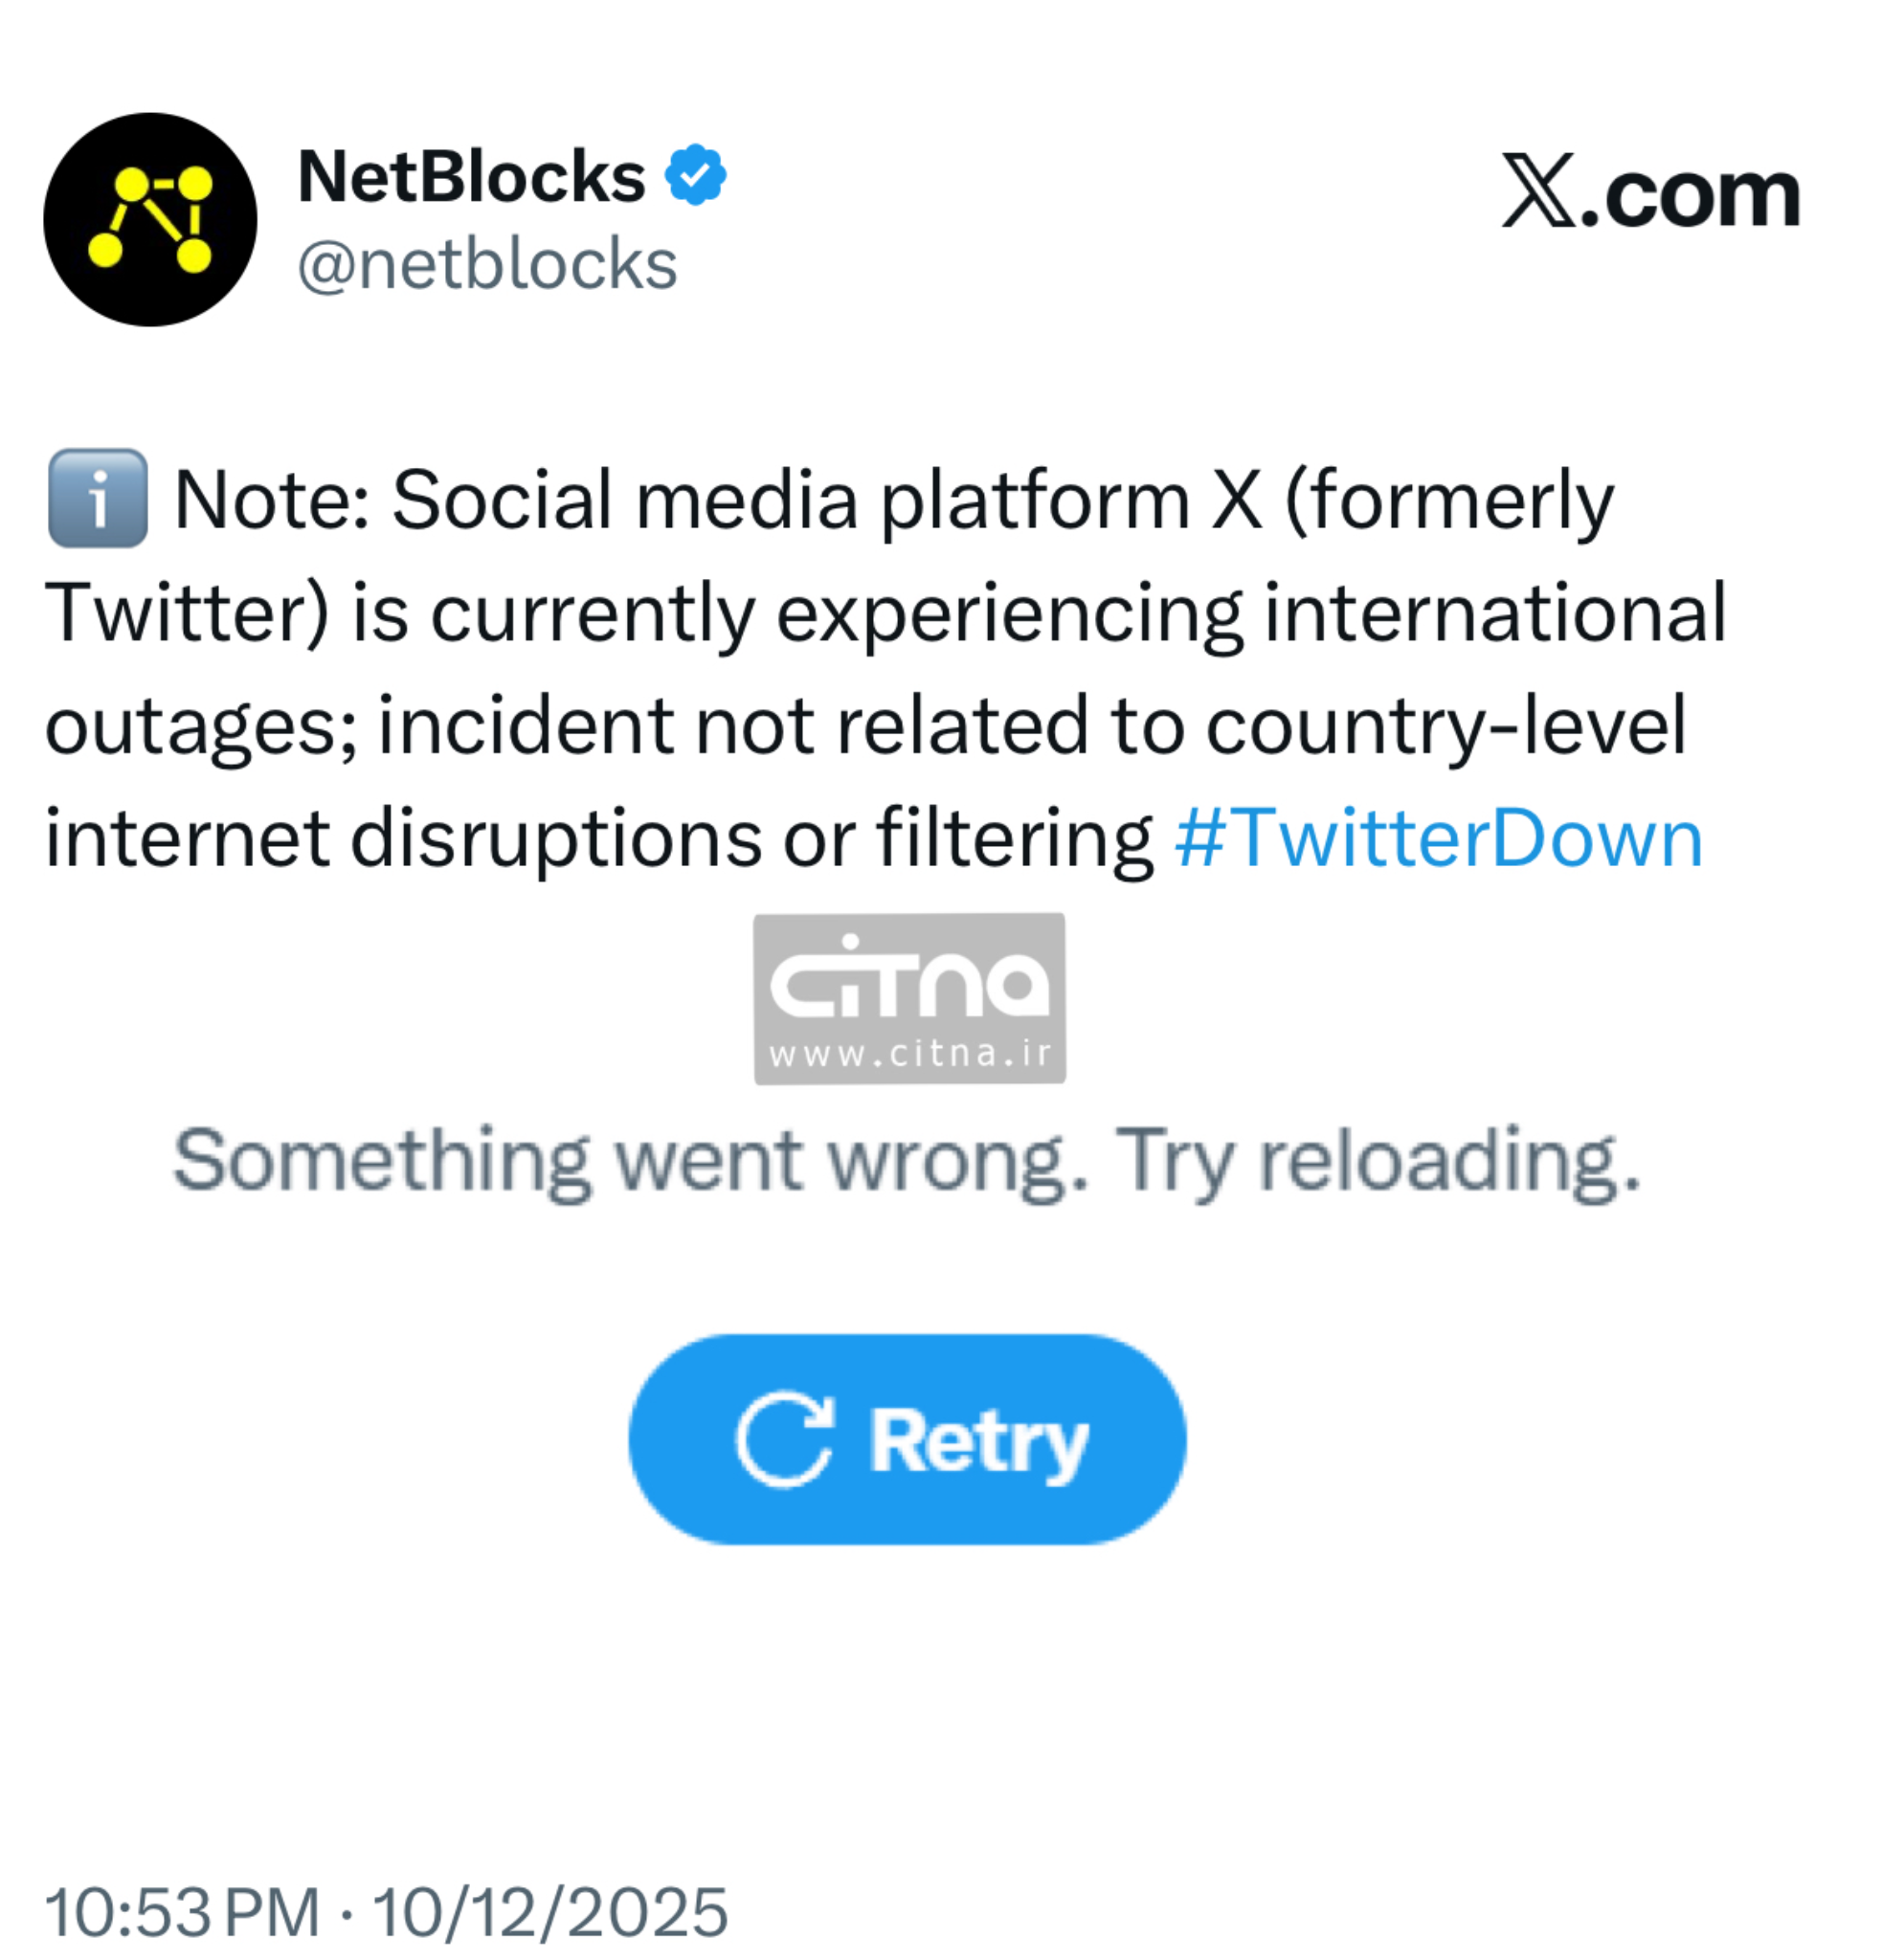The height and width of the screenshot is (1960, 1882).
Task: Click the 'Something went wrong' error message
Action: 907,1161
